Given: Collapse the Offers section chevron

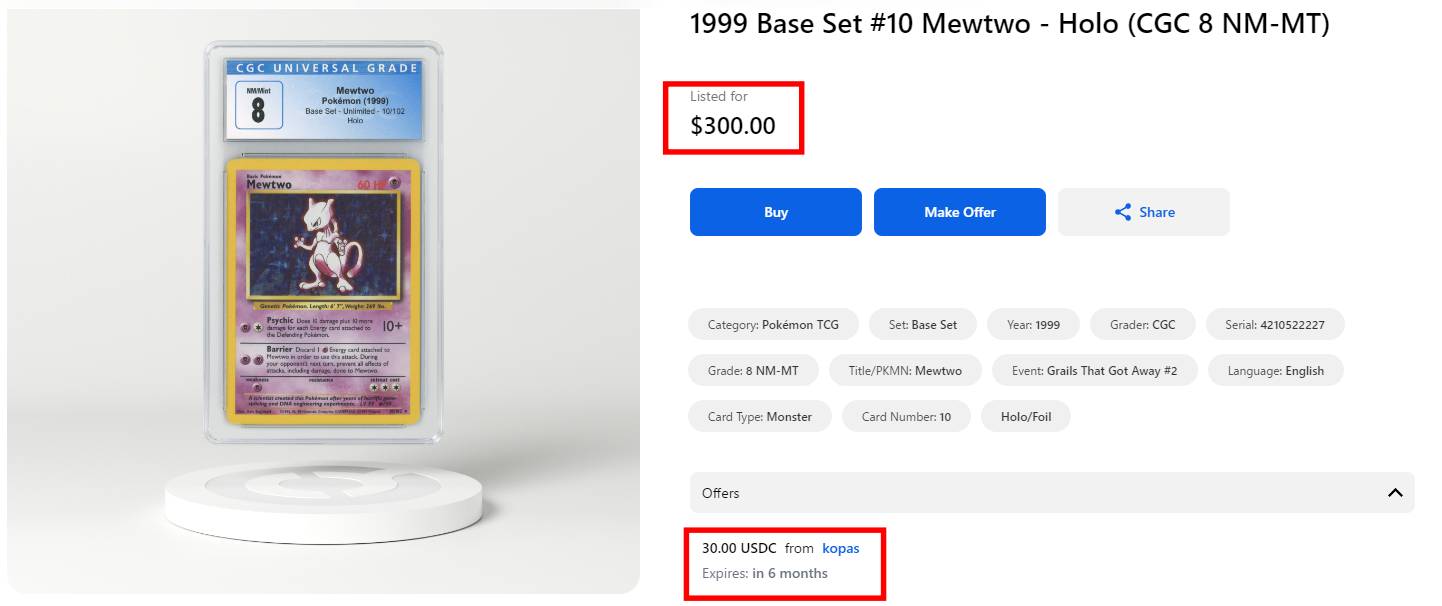Looking at the screenshot, I should click(x=1395, y=493).
